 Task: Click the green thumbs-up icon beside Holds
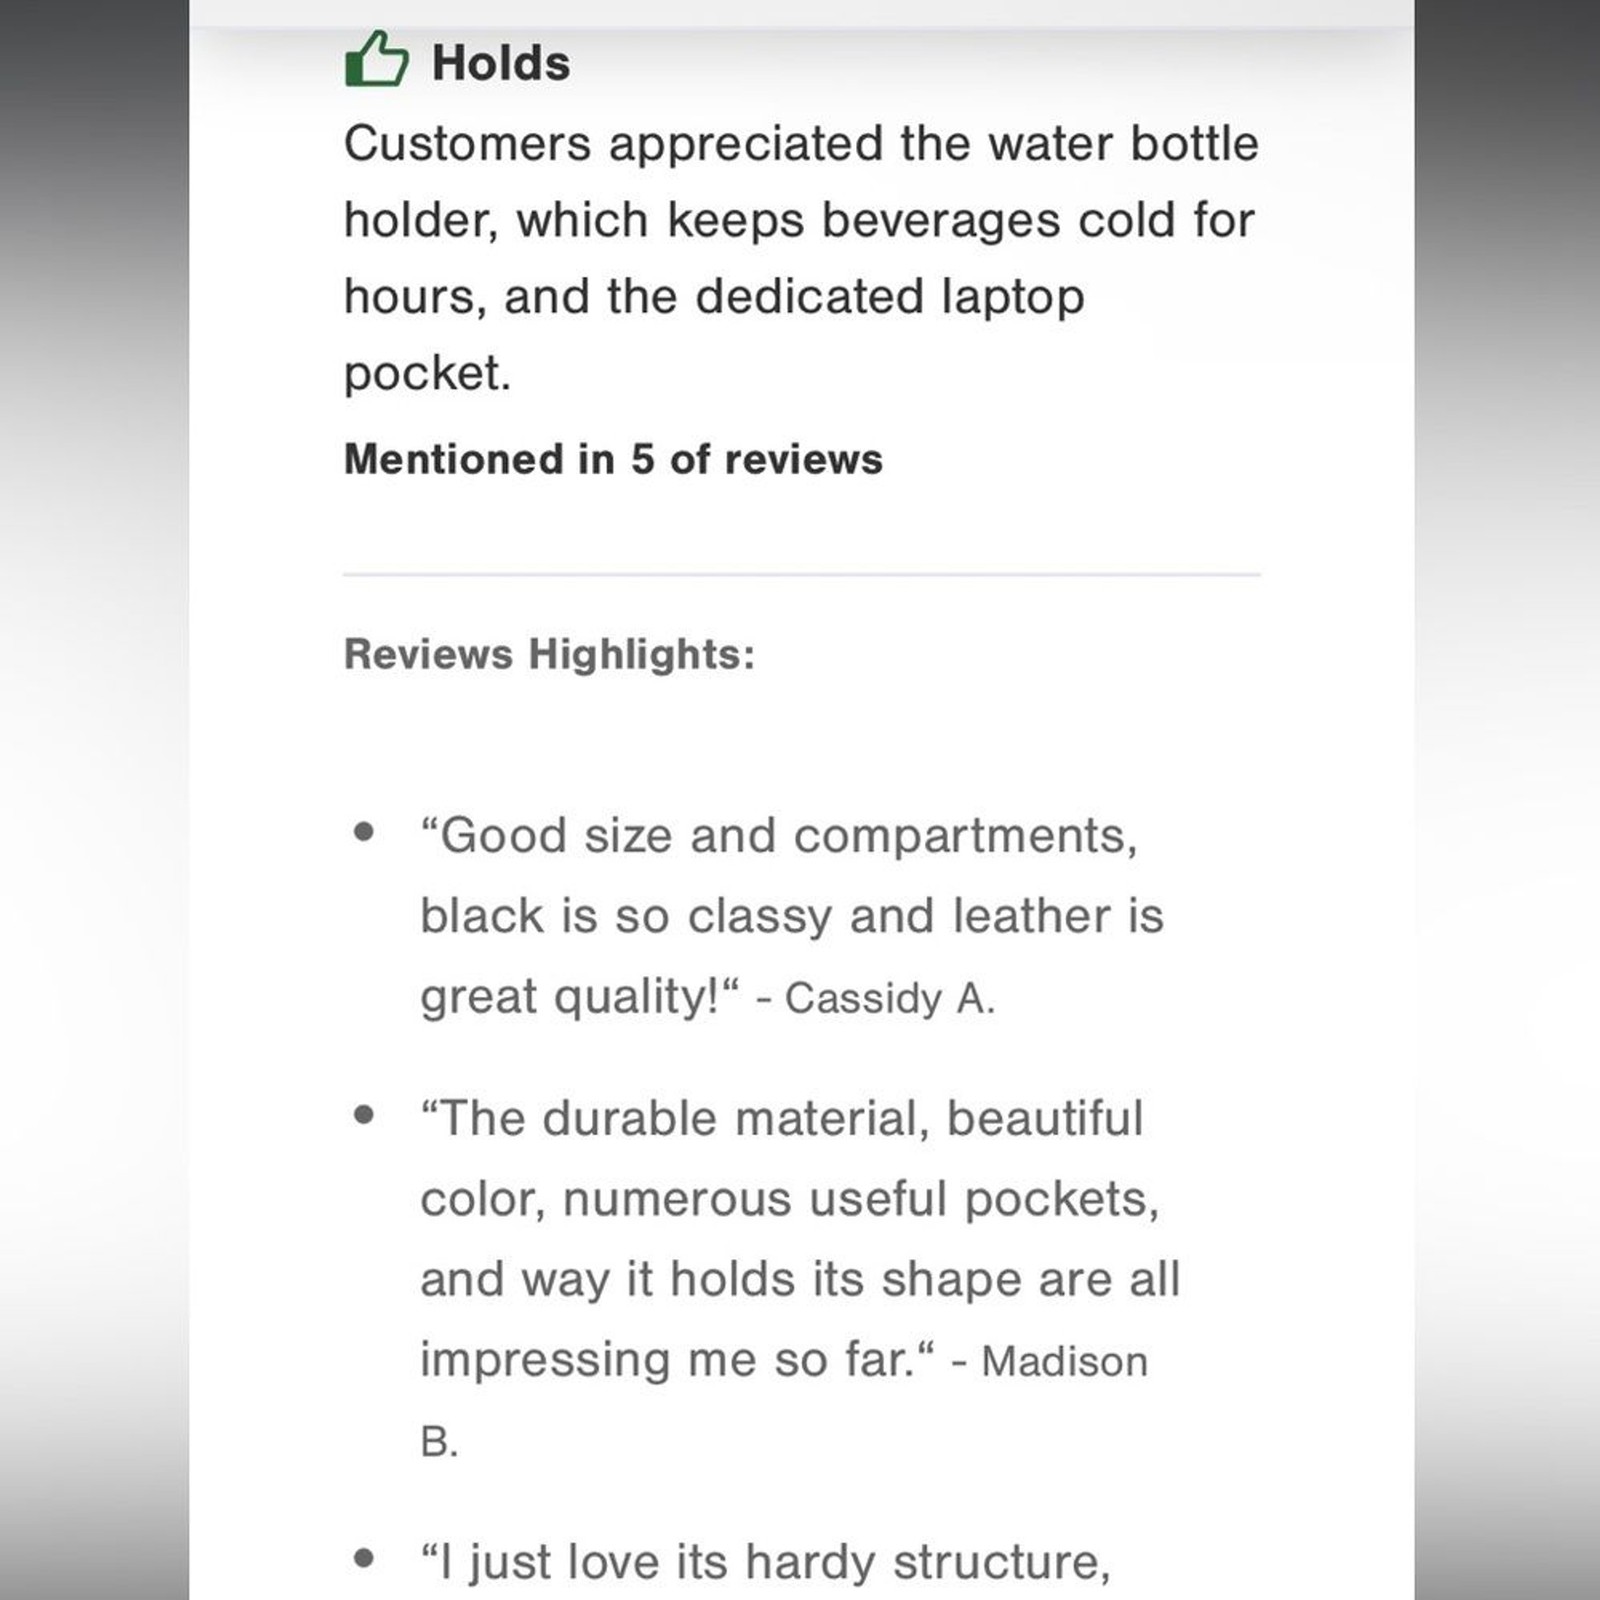pyautogui.click(x=376, y=59)
